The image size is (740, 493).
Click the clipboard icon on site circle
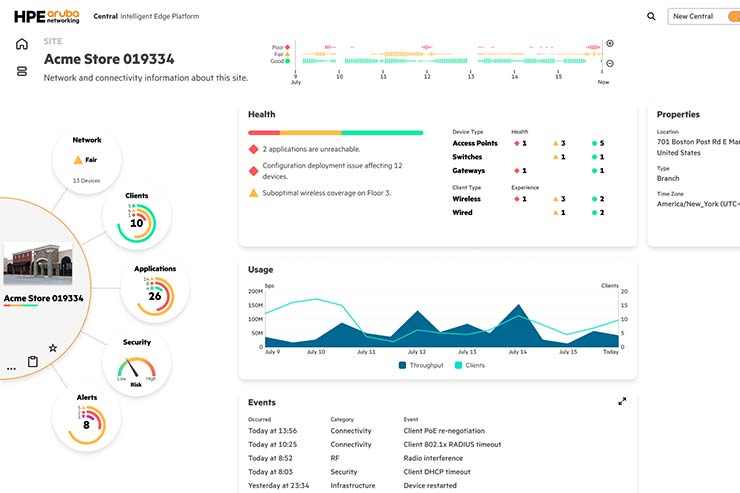click(x=32, y=361)
